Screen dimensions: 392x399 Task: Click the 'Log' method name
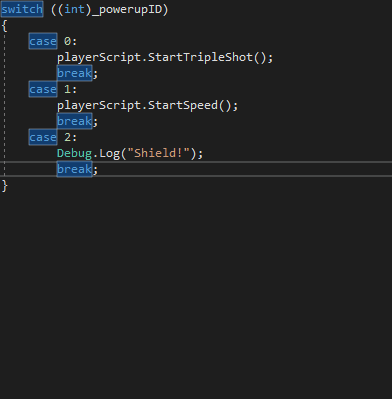click(110, 154)
